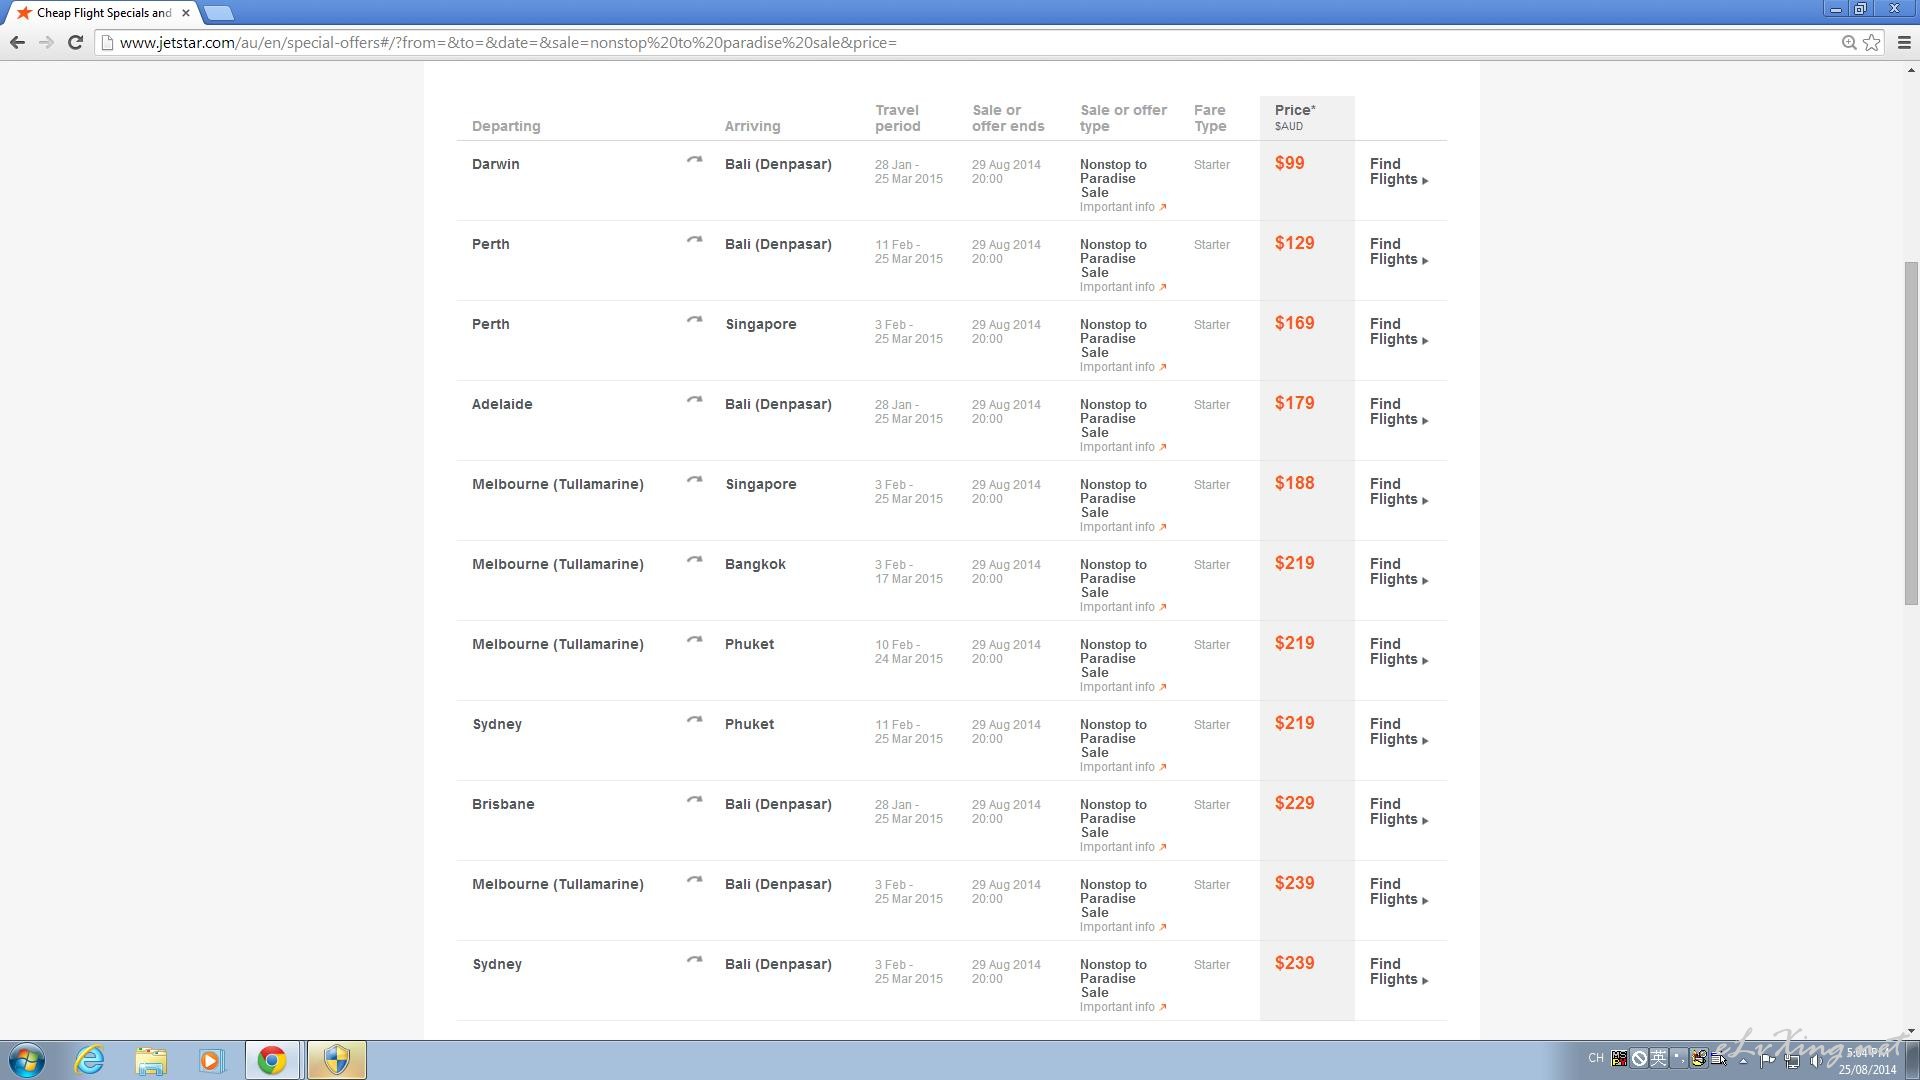Screen dimensions: 1920x1080
Task: Open the zoom magnifier icon in address bar
Action: tap(1849, 42)
